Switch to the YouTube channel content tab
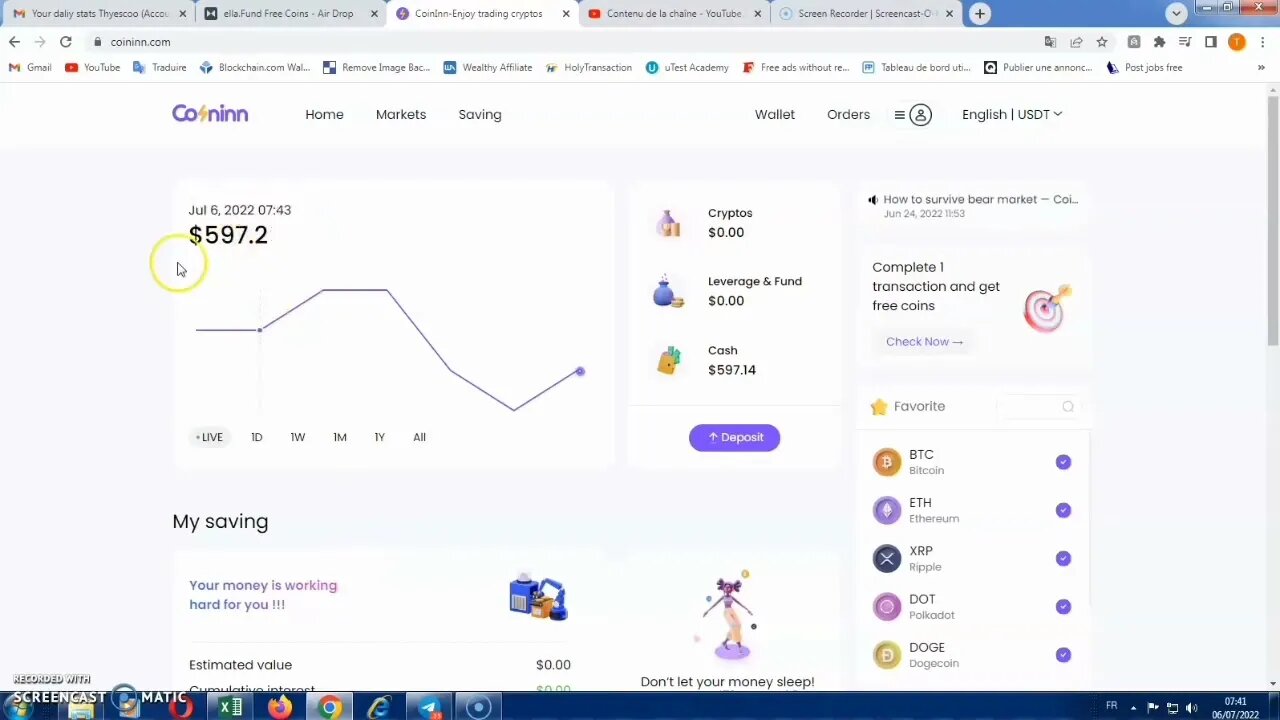 coord(673,13)
